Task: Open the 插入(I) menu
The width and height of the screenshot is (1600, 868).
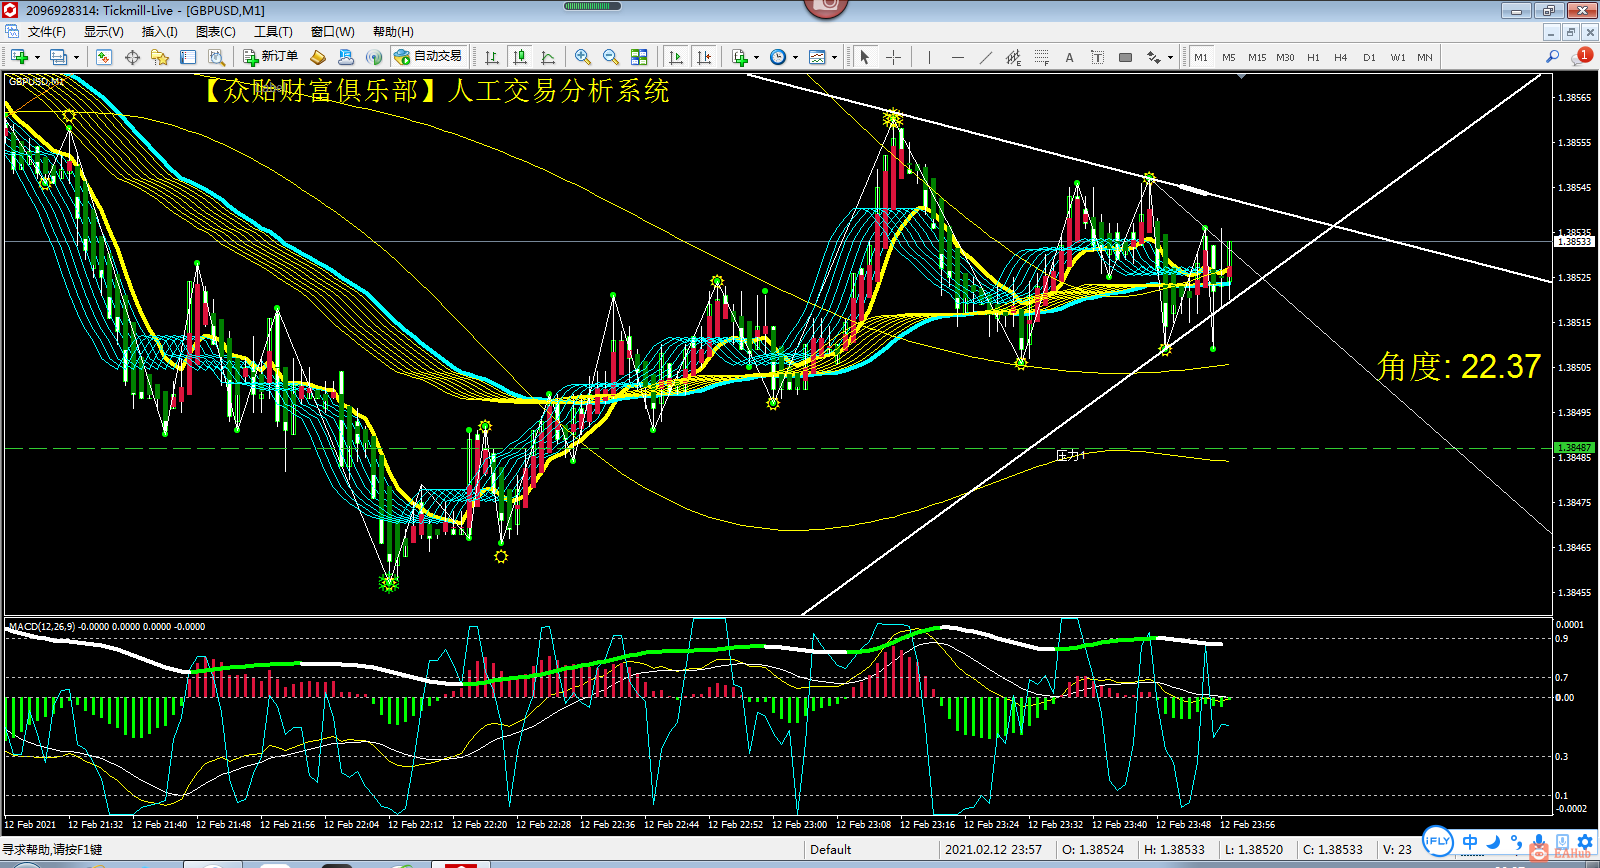Action: coord(160,32)
